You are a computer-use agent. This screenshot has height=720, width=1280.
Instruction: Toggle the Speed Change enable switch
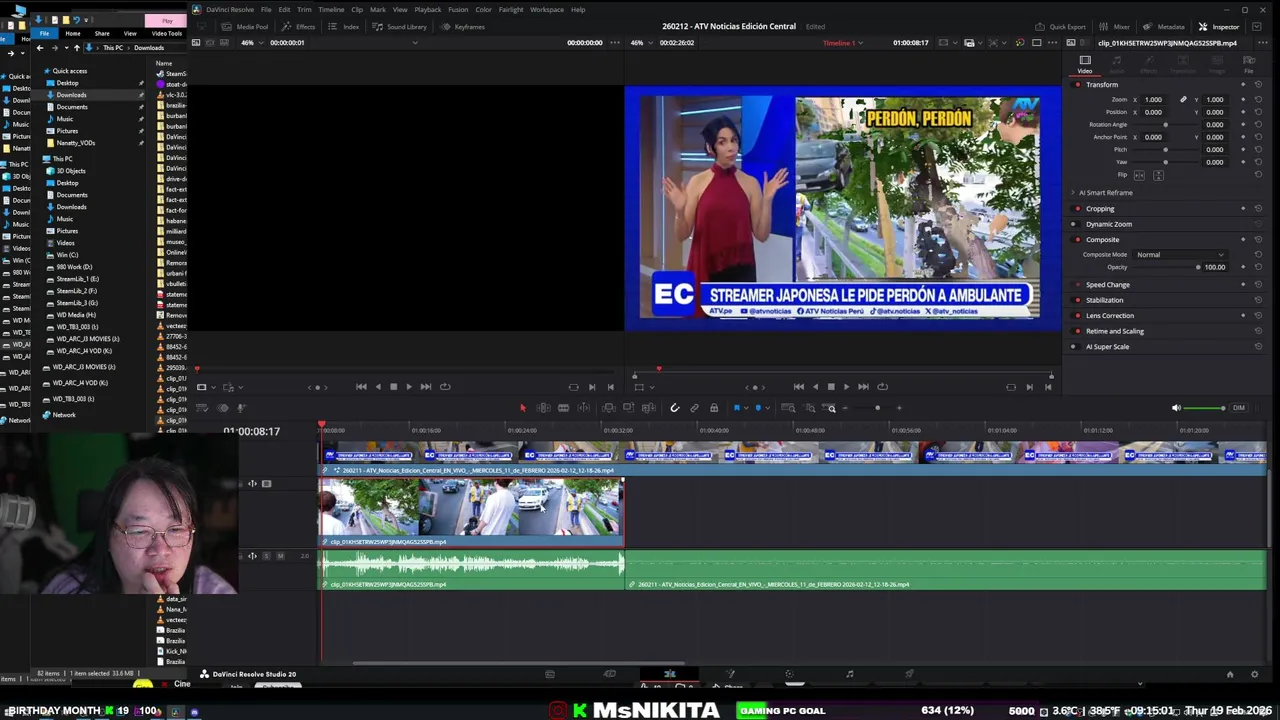(1077, 285)
